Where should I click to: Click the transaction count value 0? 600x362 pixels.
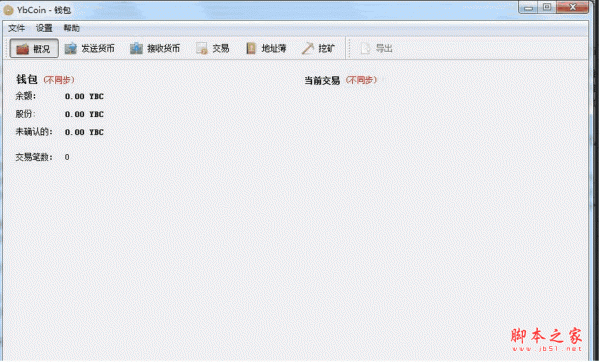67,157
